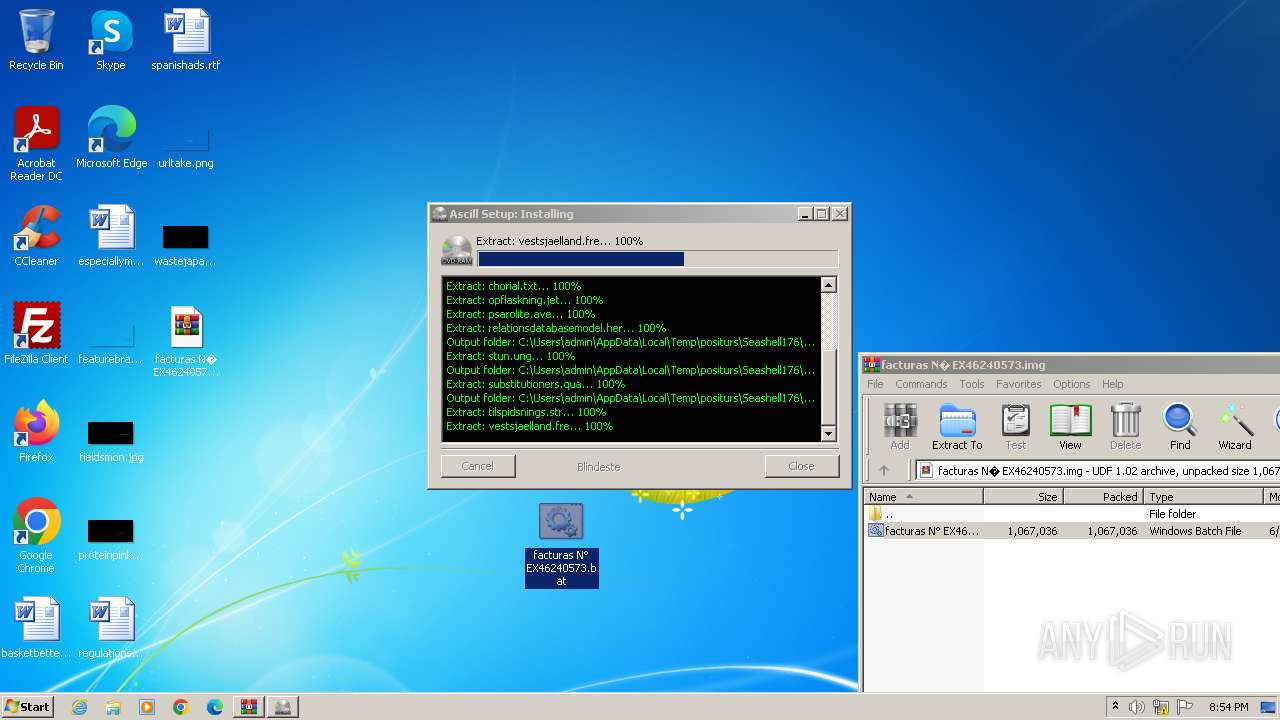Screen dimensions: 1280x720
Task: Open Edge from the taskbar
Action: (215, 707)
